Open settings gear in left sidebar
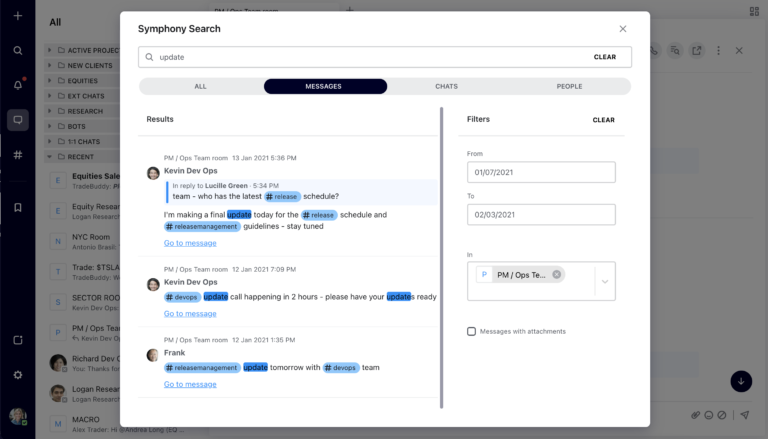The width and height of the screenshot is (768, 439). tap(17, 374)
